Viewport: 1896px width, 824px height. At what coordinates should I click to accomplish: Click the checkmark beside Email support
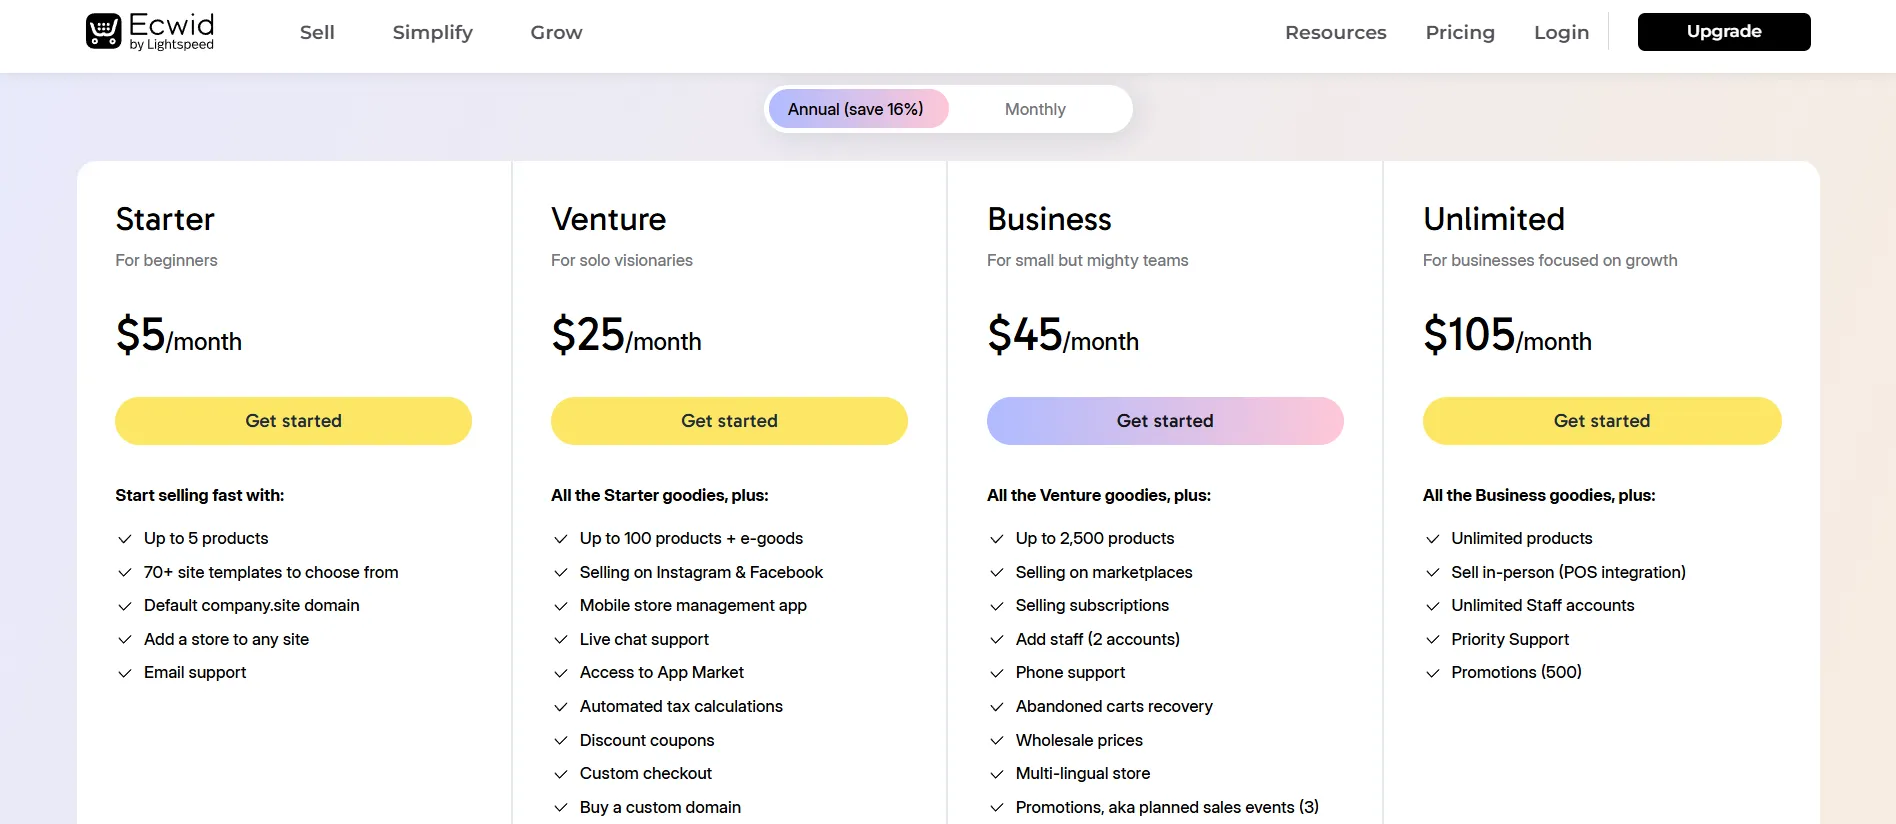tap(125, 673)
